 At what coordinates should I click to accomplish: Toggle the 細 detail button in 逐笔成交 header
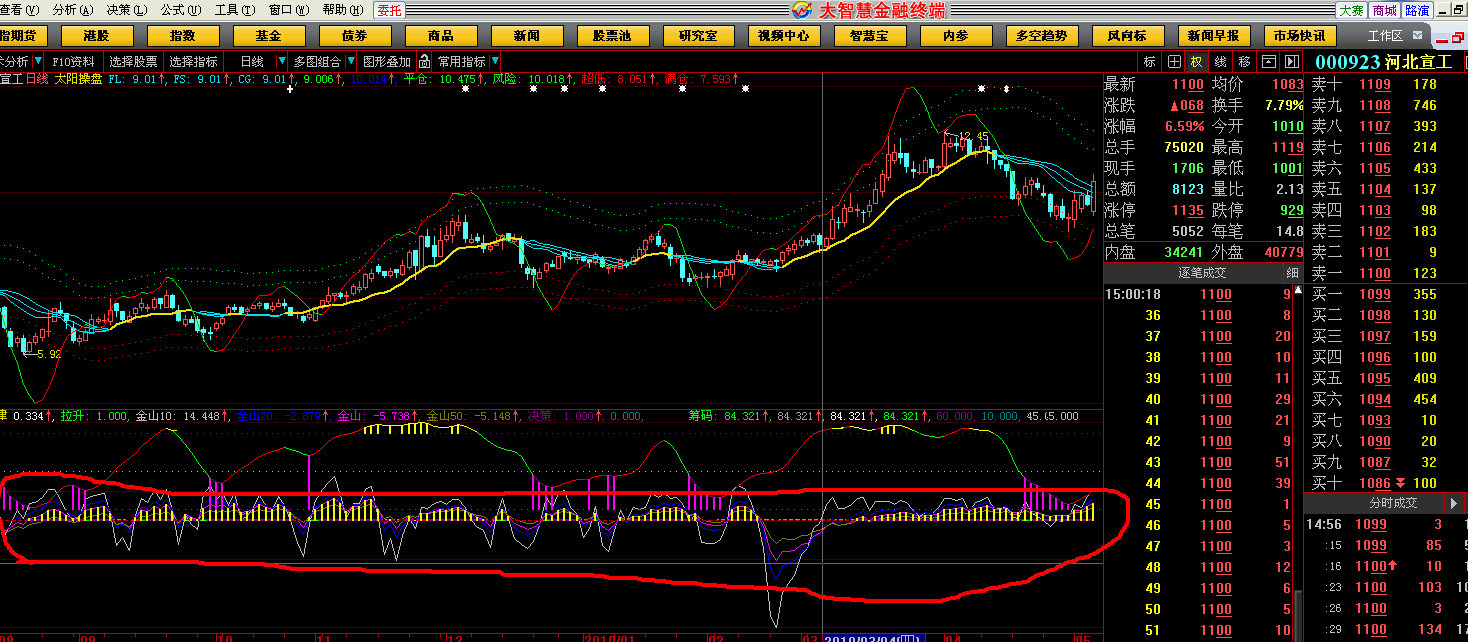pyautogui.click(x=1292, y=273)
